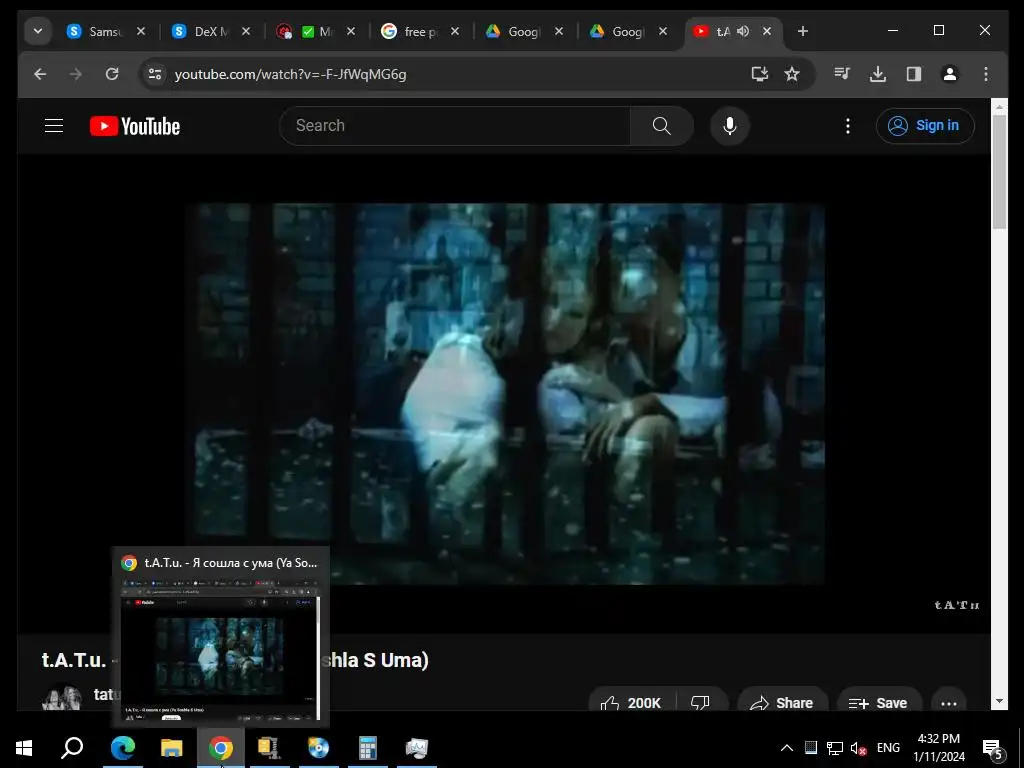This screenshot has height=768, width=1024.
Task: Open the notification center icon
Action: point(993,748)
